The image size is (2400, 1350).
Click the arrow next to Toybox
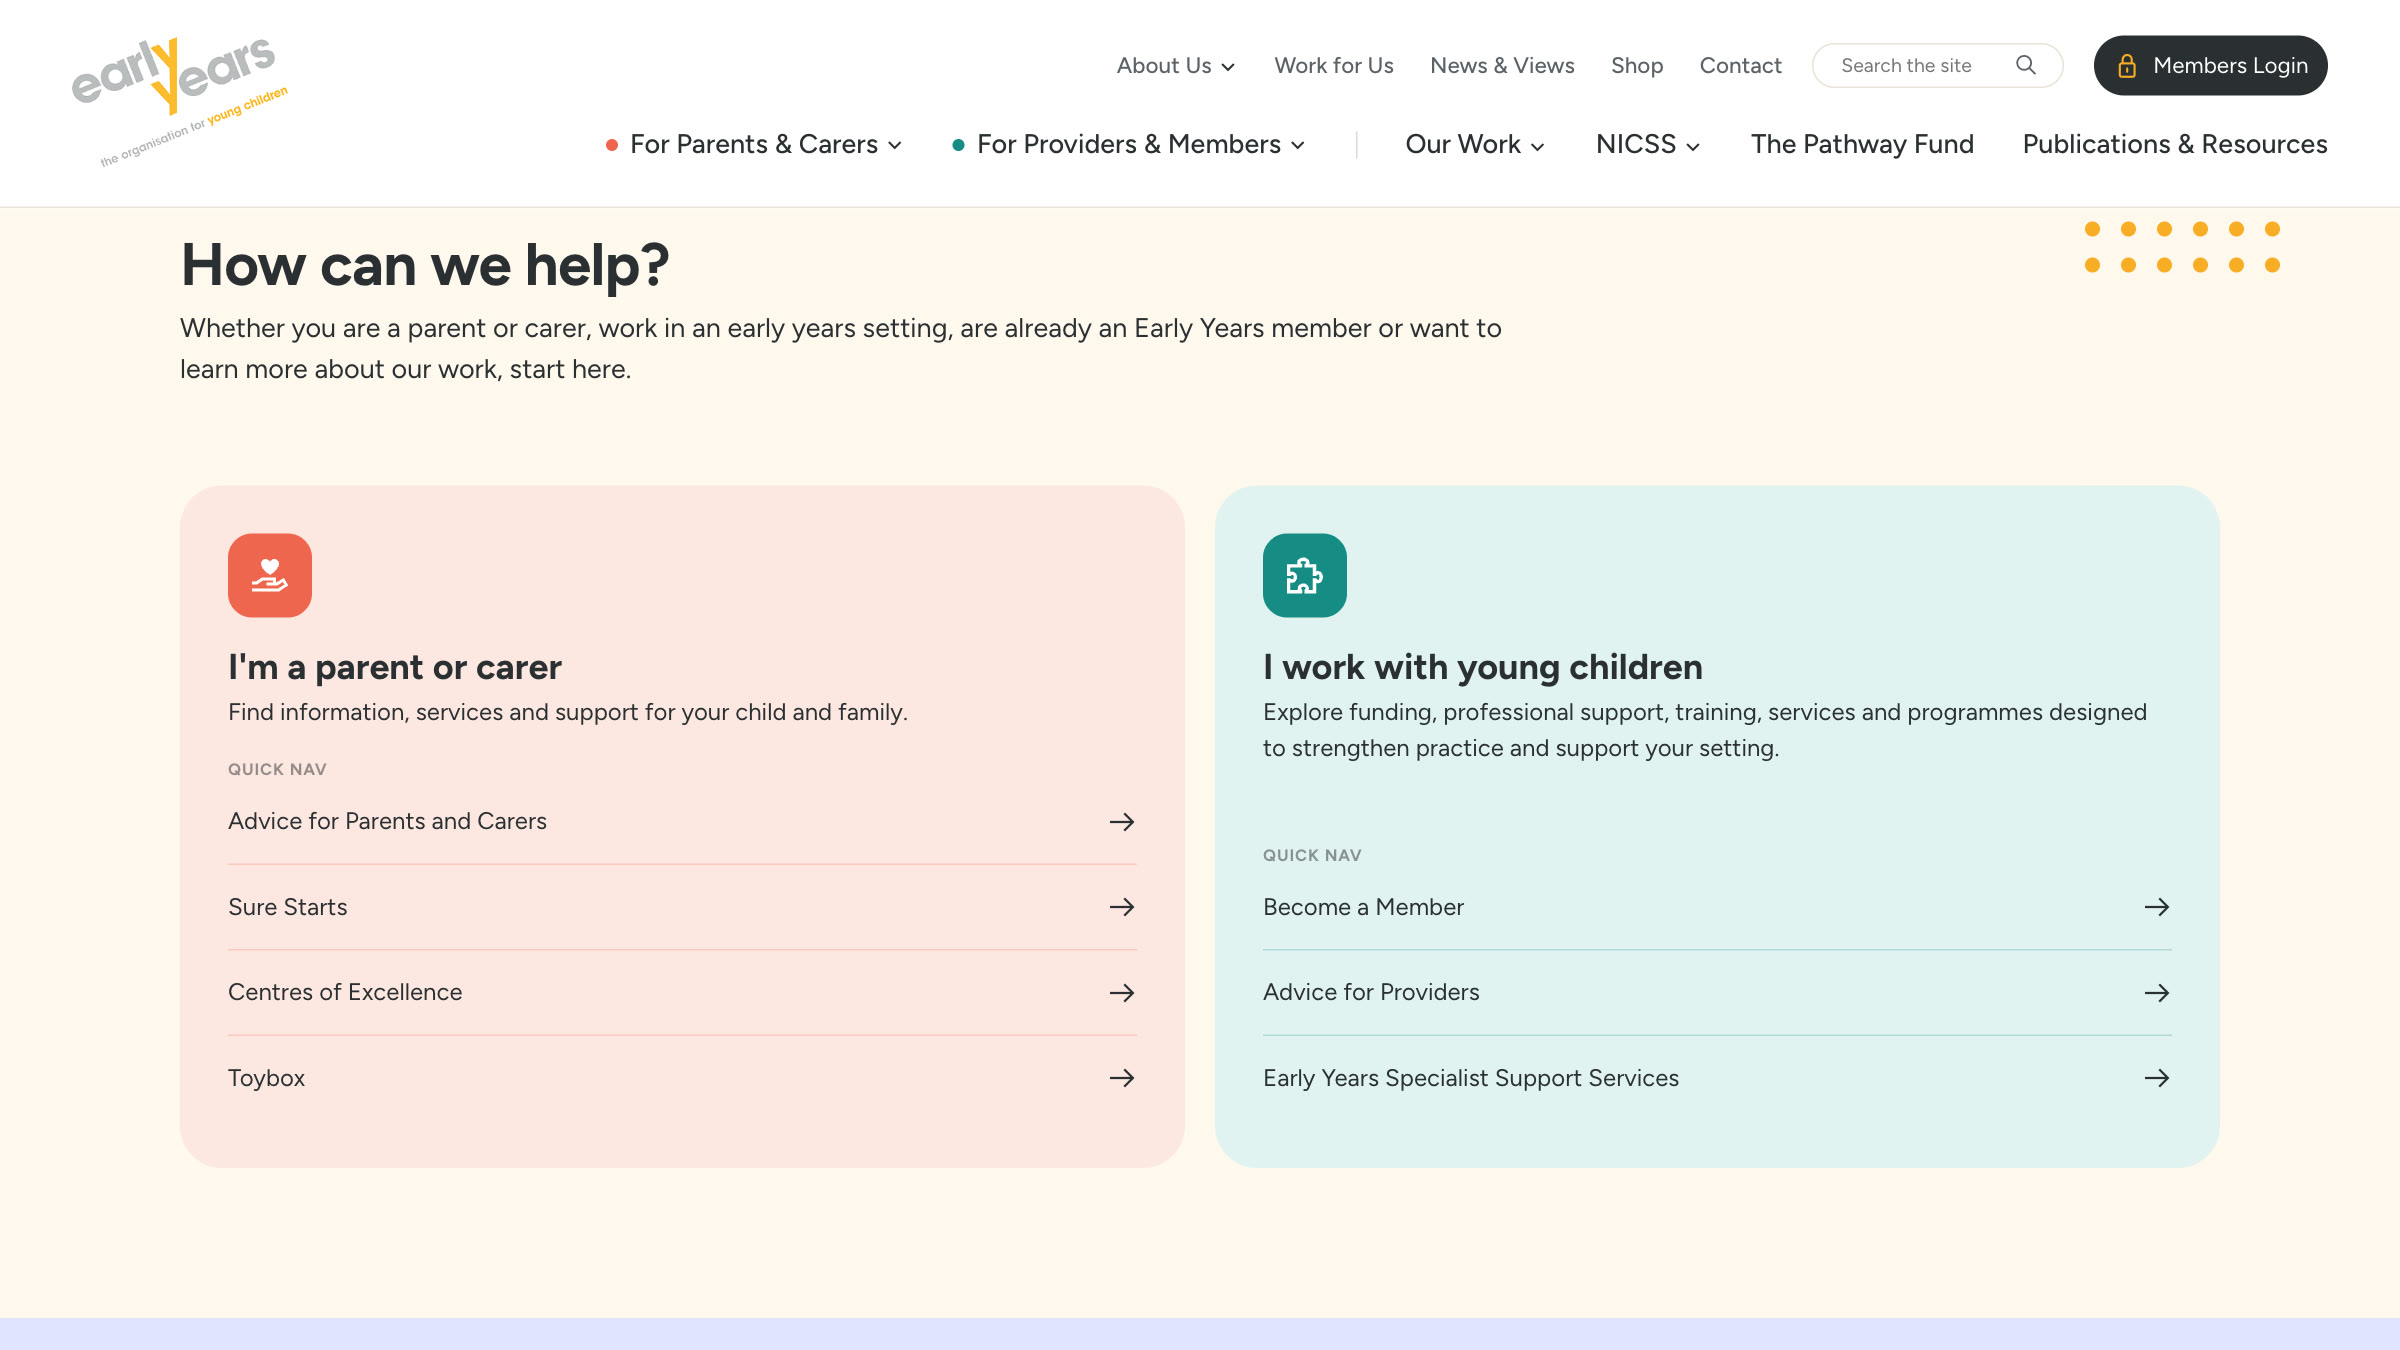[1122, 1078]
